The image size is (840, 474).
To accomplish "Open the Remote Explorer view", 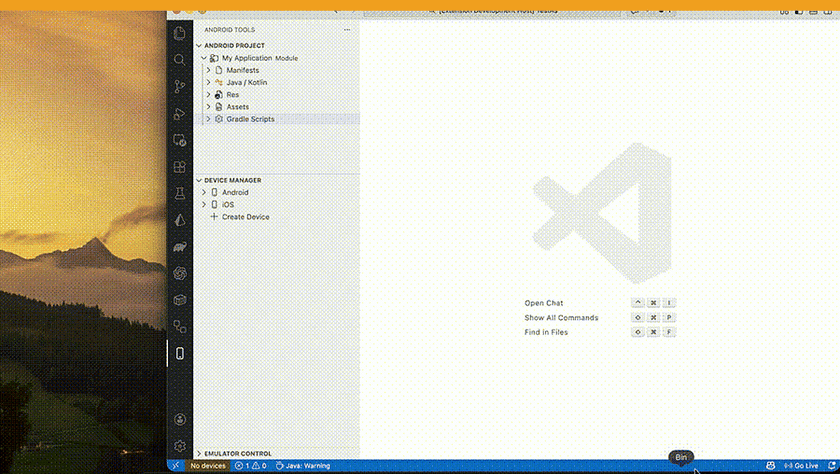I will (179, 140).
